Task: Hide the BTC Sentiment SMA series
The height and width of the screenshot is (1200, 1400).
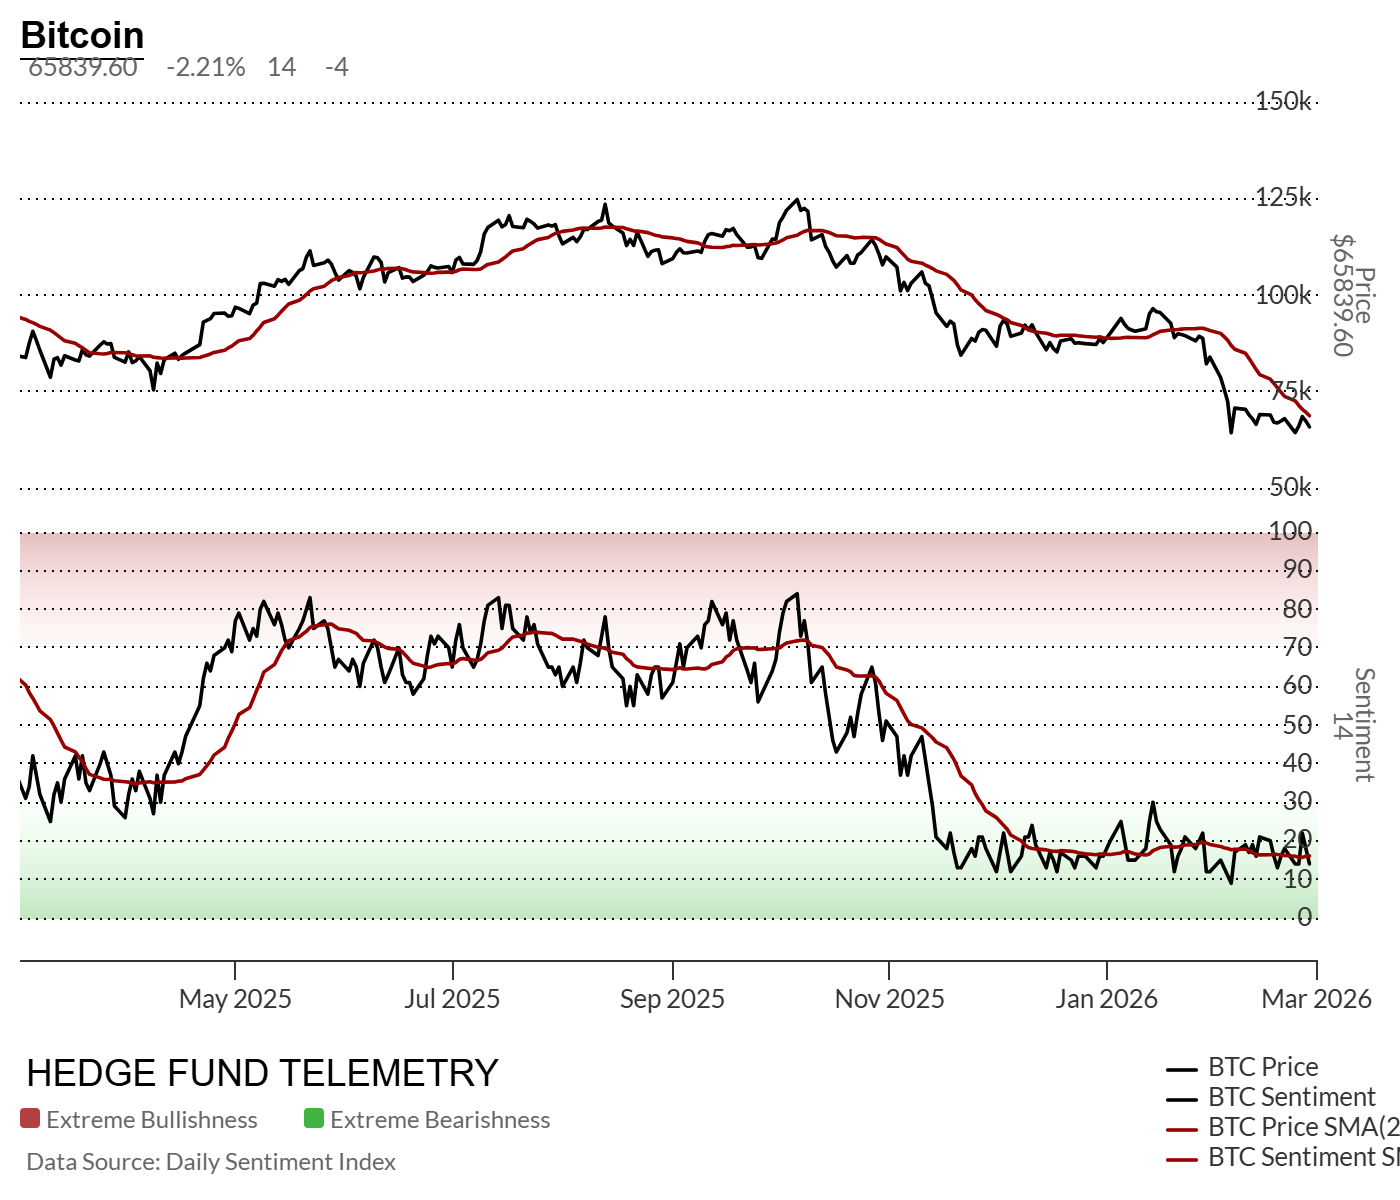Action: [x=1301, y=1157]
